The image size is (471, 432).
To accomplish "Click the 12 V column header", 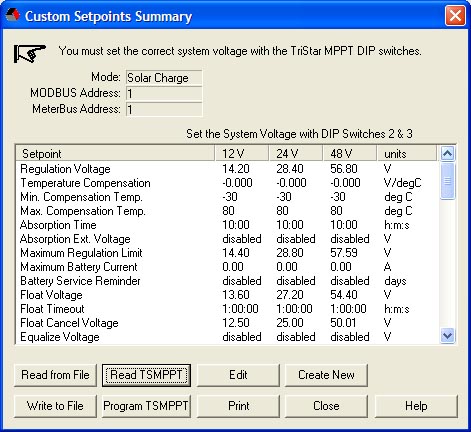I will click(x=242, y=154).
